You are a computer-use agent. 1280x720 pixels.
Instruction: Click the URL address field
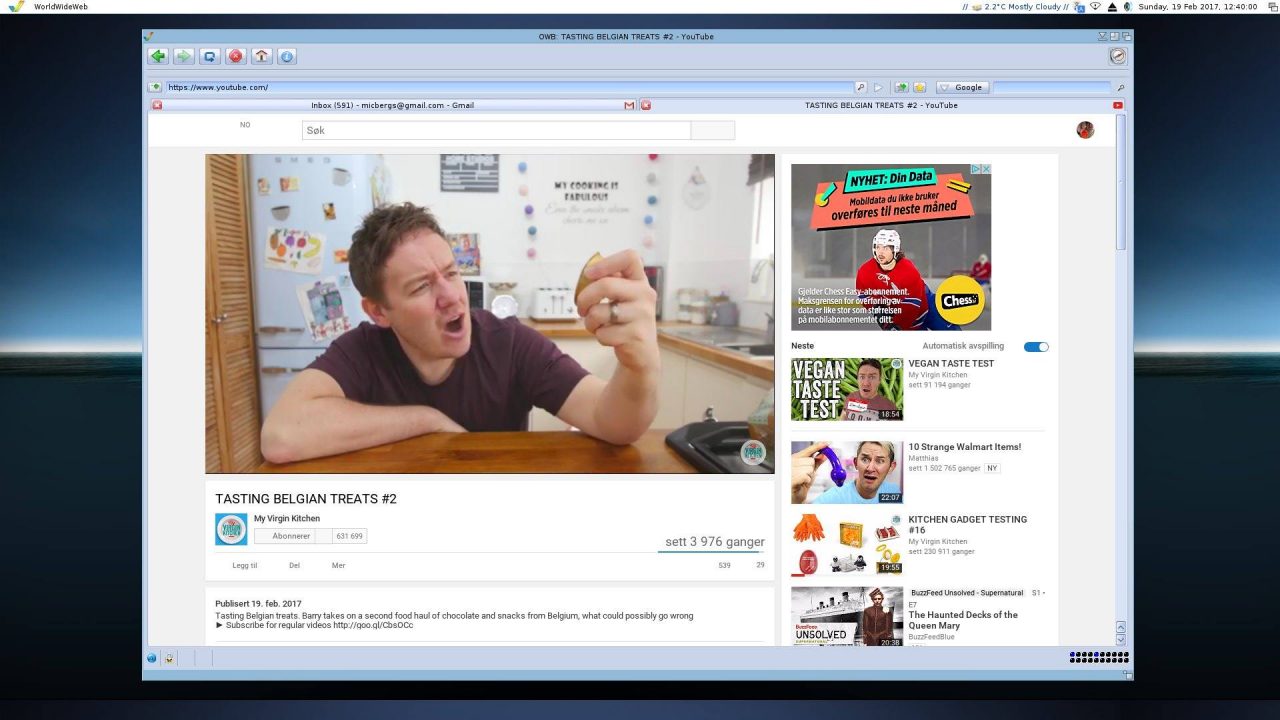tap(510, 87)
